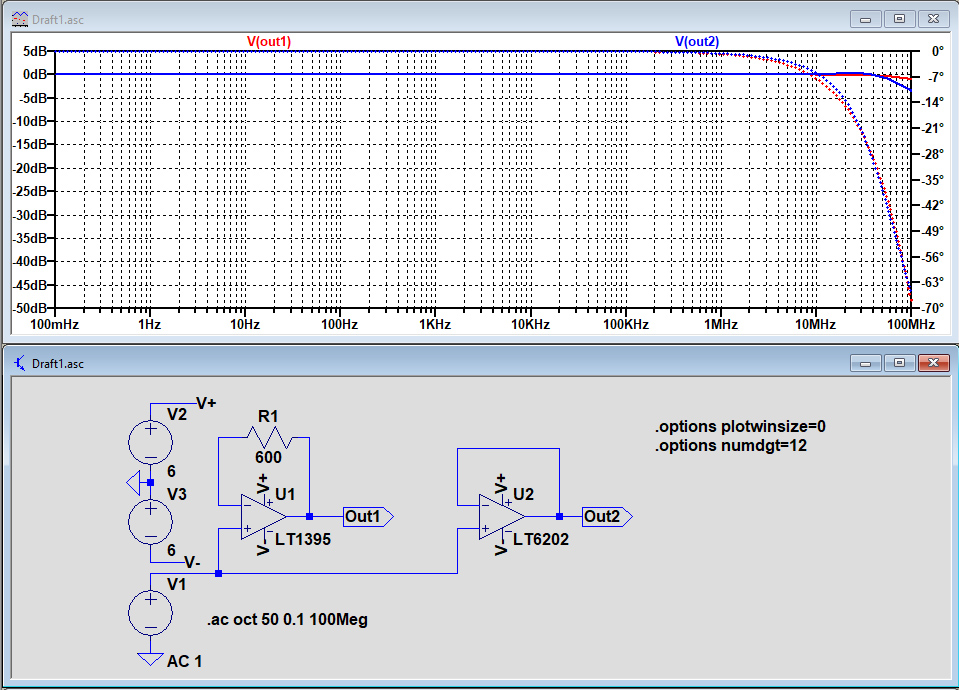Minimize the waveform plot window
This screenshot has height=690, width=959.
click(x=865, y=19)
